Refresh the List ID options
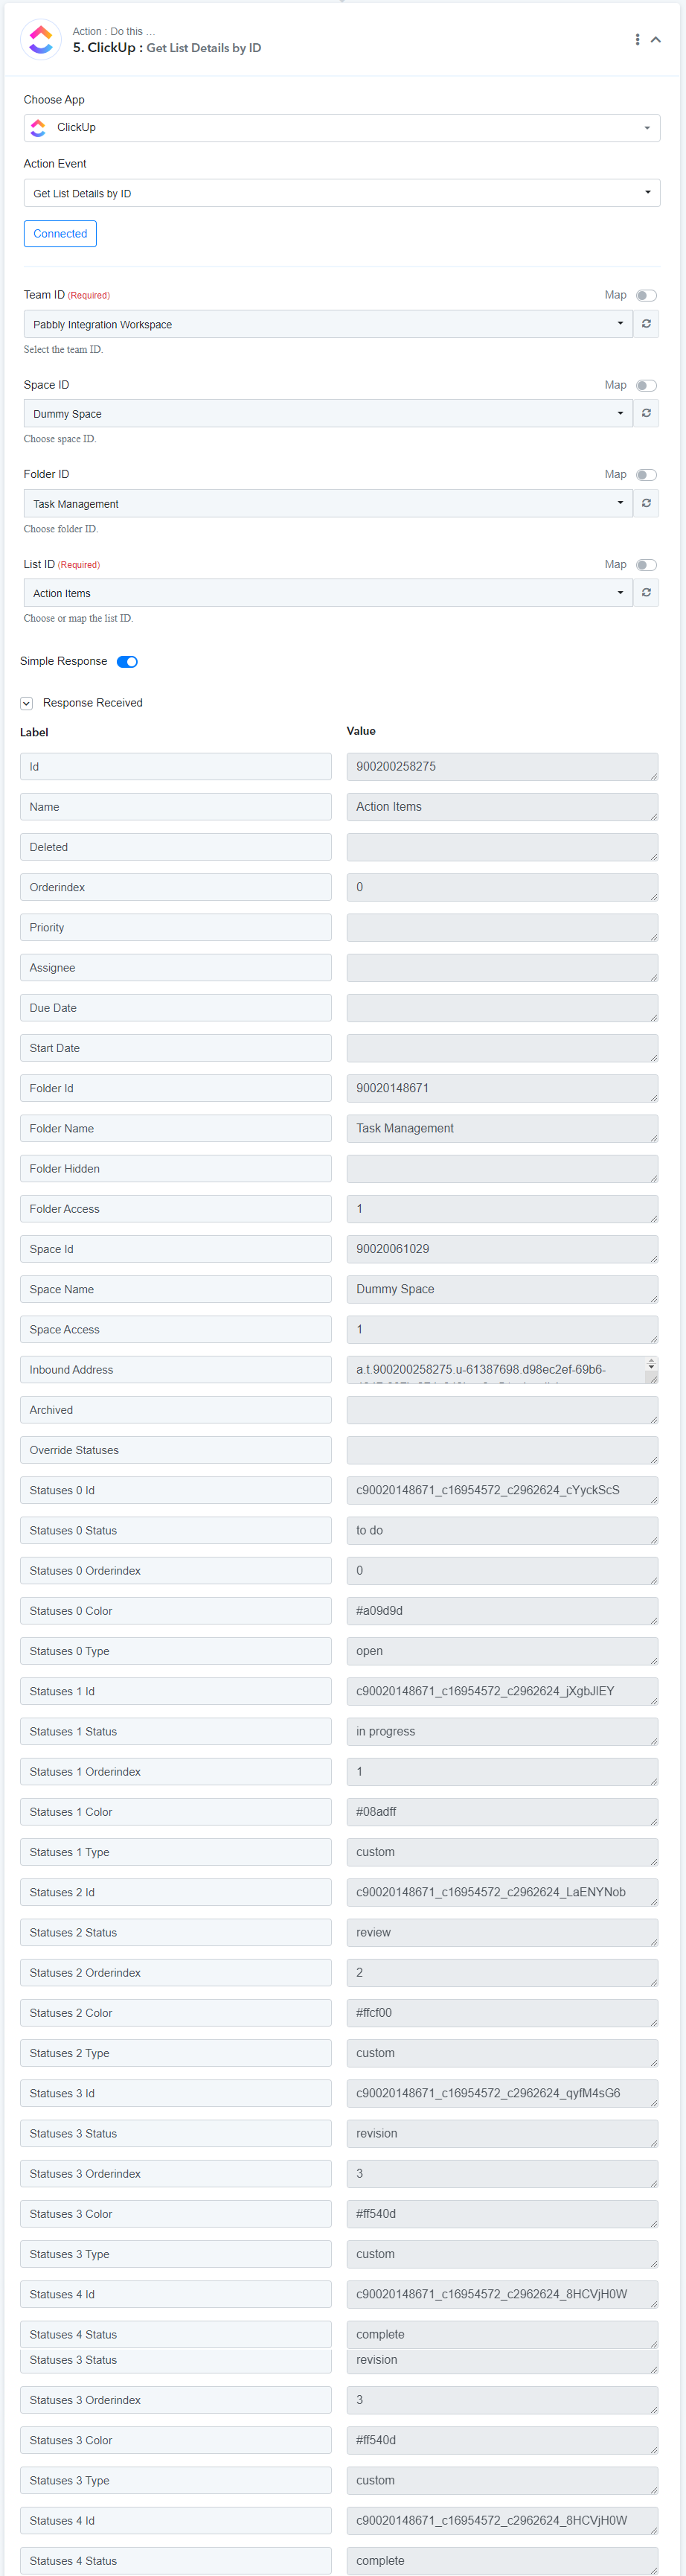Image resolution: width=686 pixels, height=2576 pixels. tap(646, 593)
